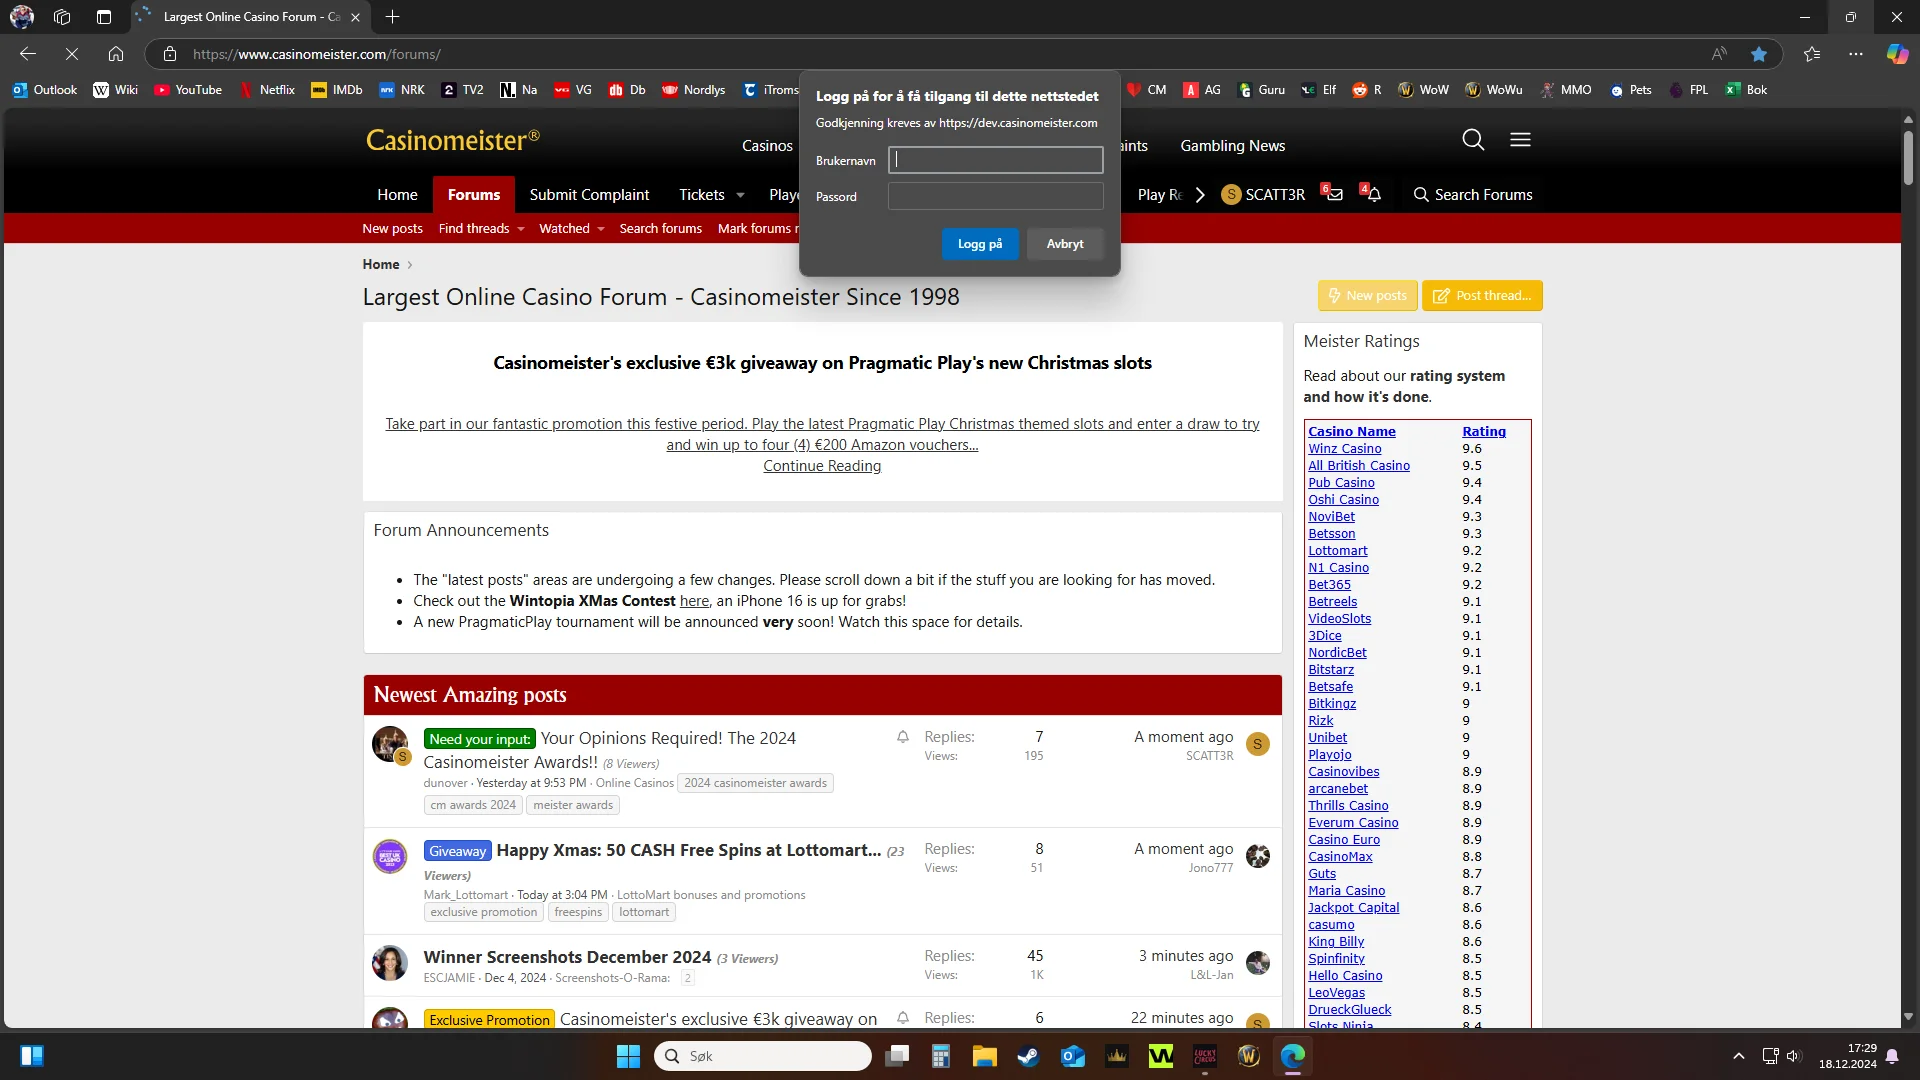
Task: Open the 'here' Wintopia contest link
Action: [694, 601]
